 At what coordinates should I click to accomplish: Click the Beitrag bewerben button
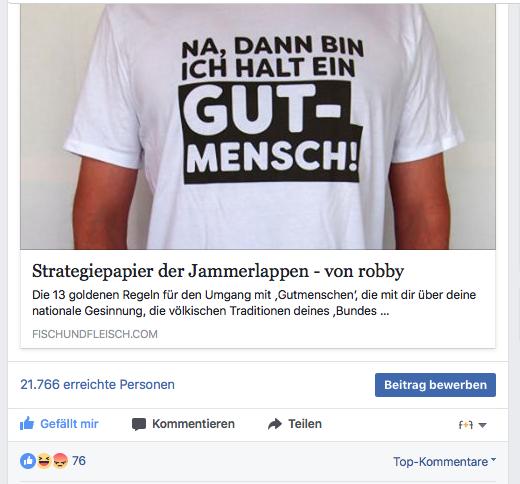point(435,385)
